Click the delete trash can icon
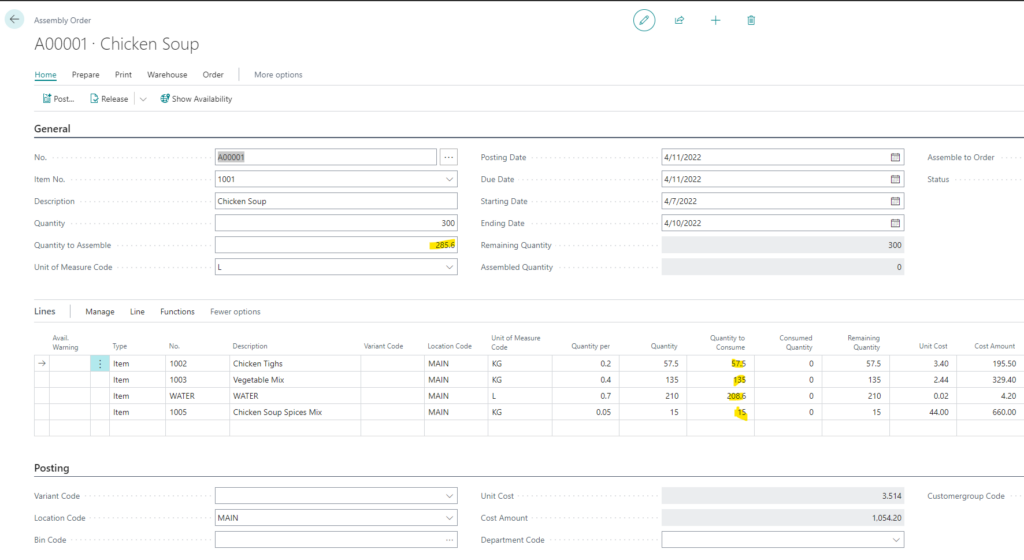The width and height of the screenshot is (1024, 560). tap(751, 20)
